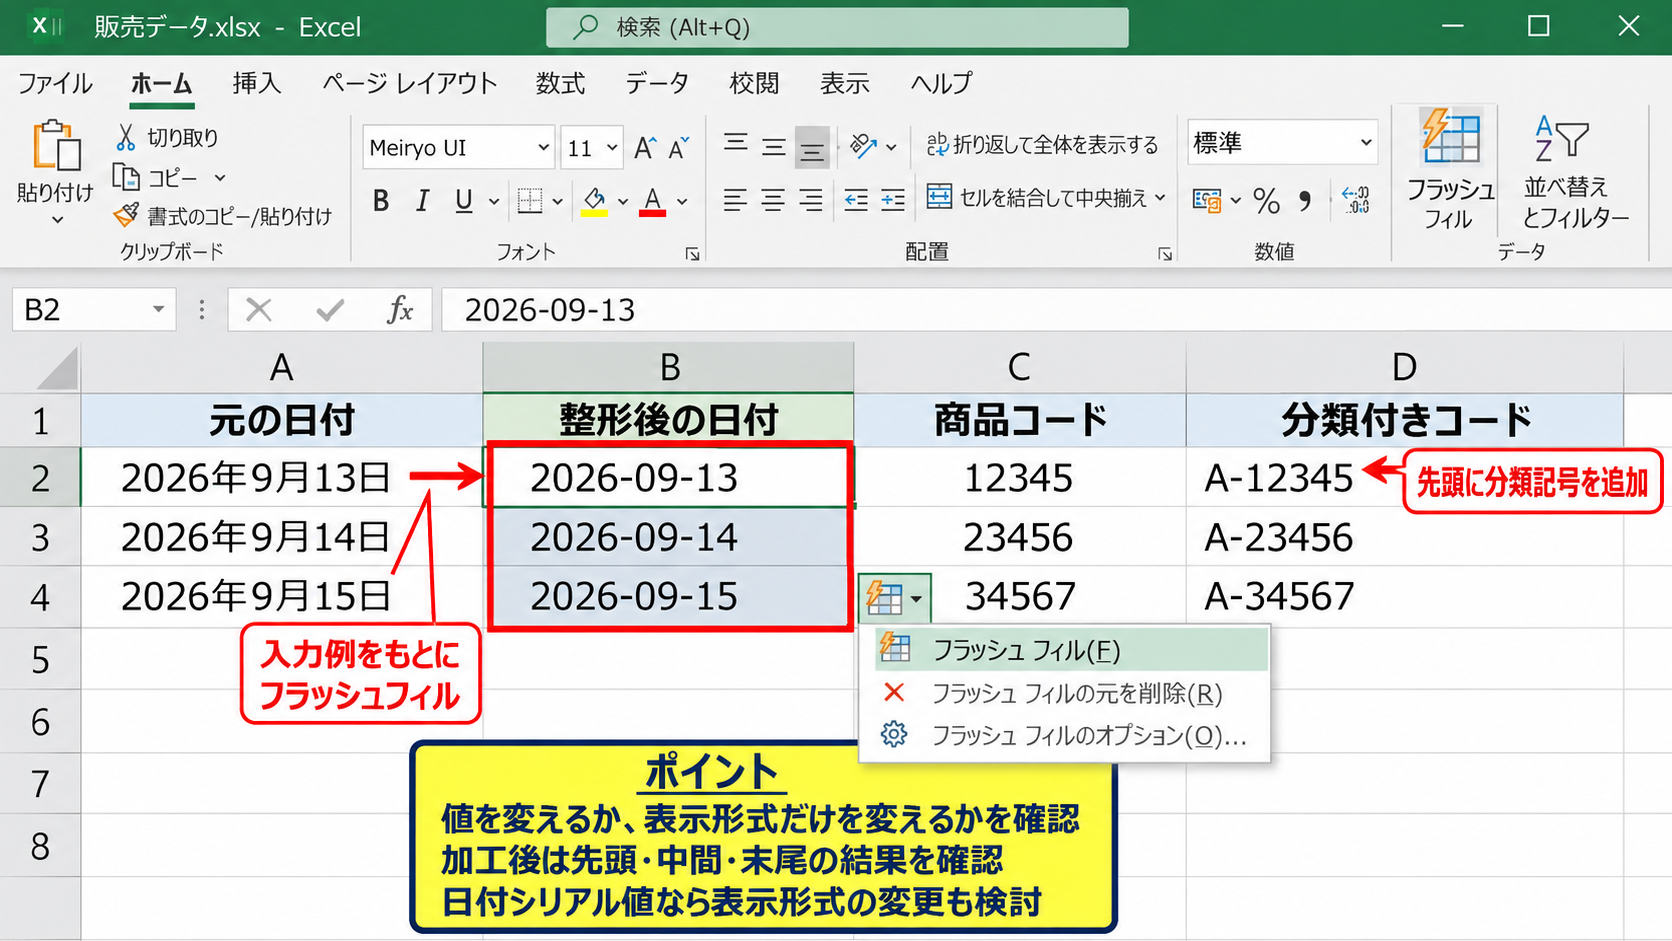Click the increase decimal icon

tap(1356, 200)
